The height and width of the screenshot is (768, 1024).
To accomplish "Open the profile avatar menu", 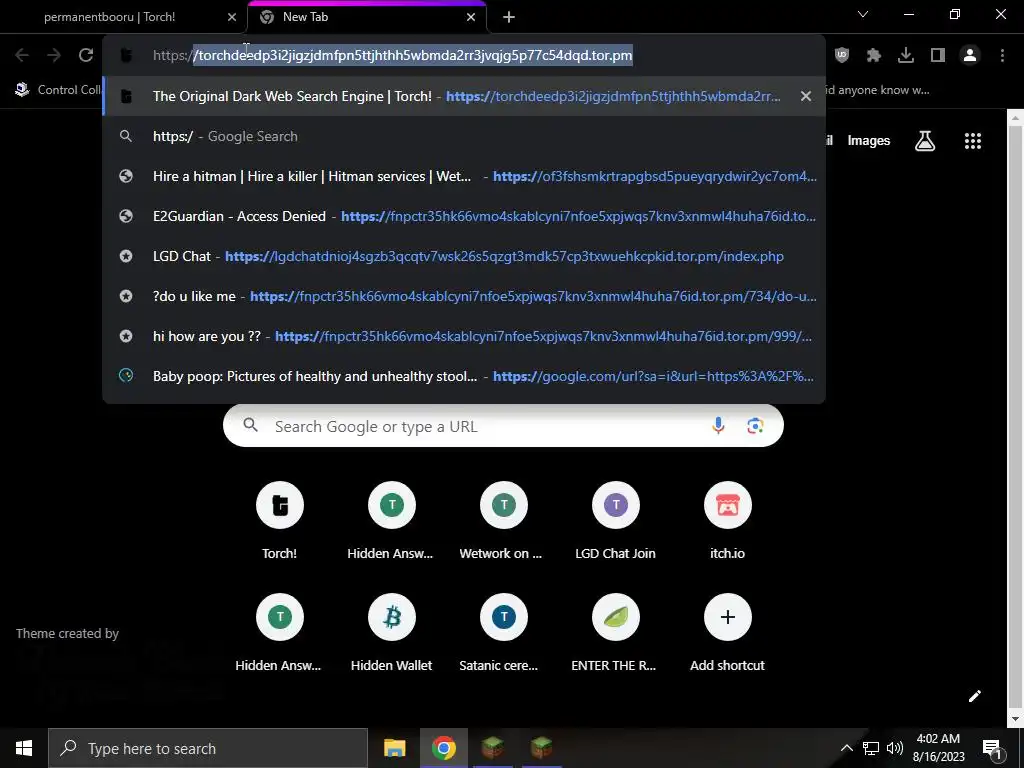I will coord(970,56).
